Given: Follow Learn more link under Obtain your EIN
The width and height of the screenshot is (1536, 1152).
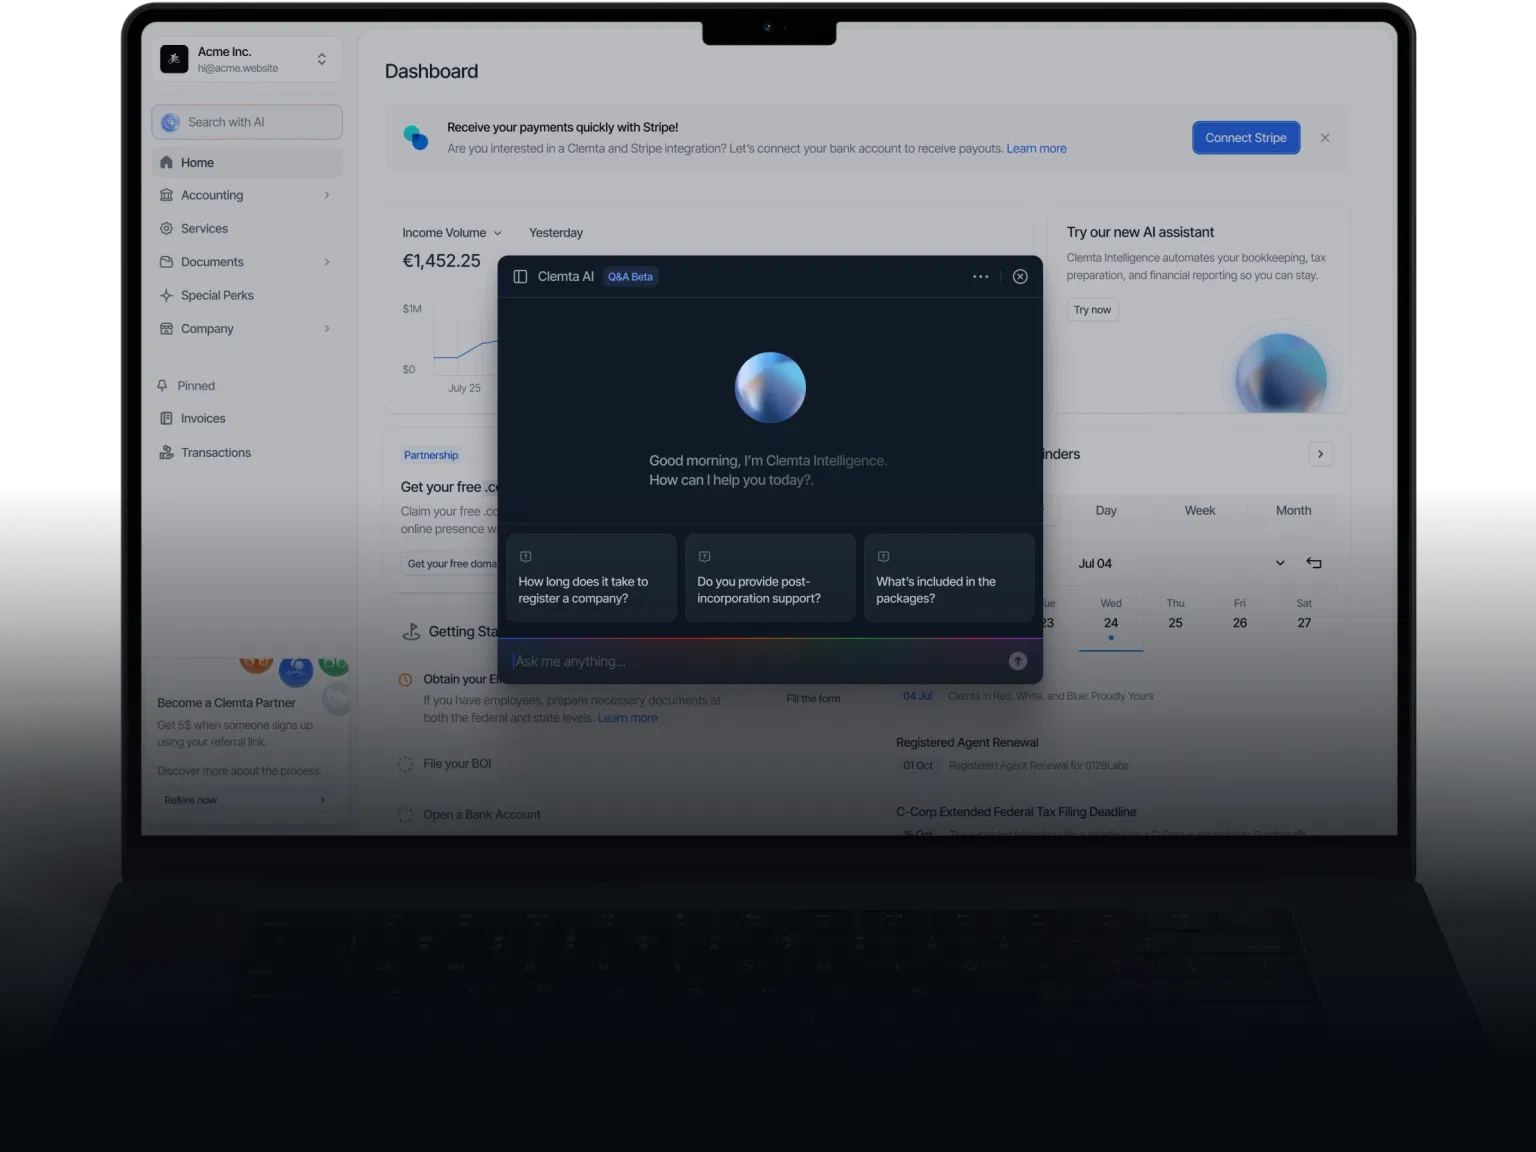Looking at the screenshot, I should 628,718.
